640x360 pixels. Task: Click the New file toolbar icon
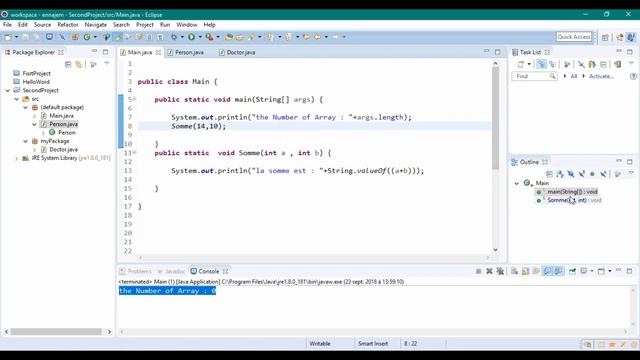tap(8, 37)
